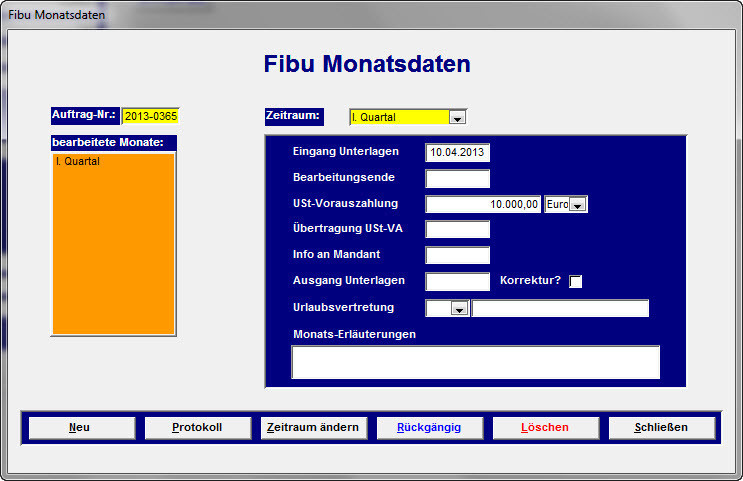This screenshot has height=481, width=743.
Task: Click the Eingang Unterlagen date field
Action: coord(457,153)
